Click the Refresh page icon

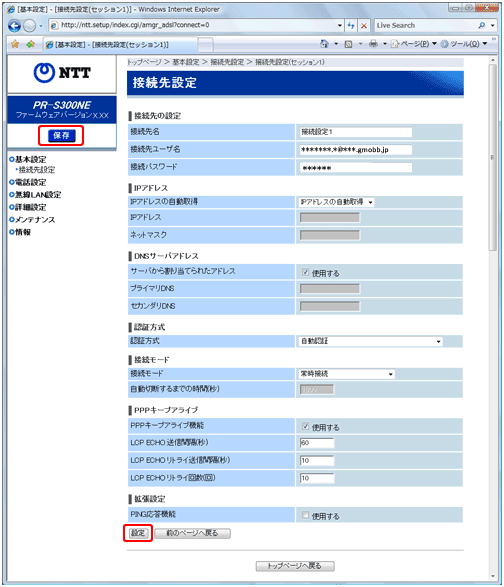click(x=351, y=25)
